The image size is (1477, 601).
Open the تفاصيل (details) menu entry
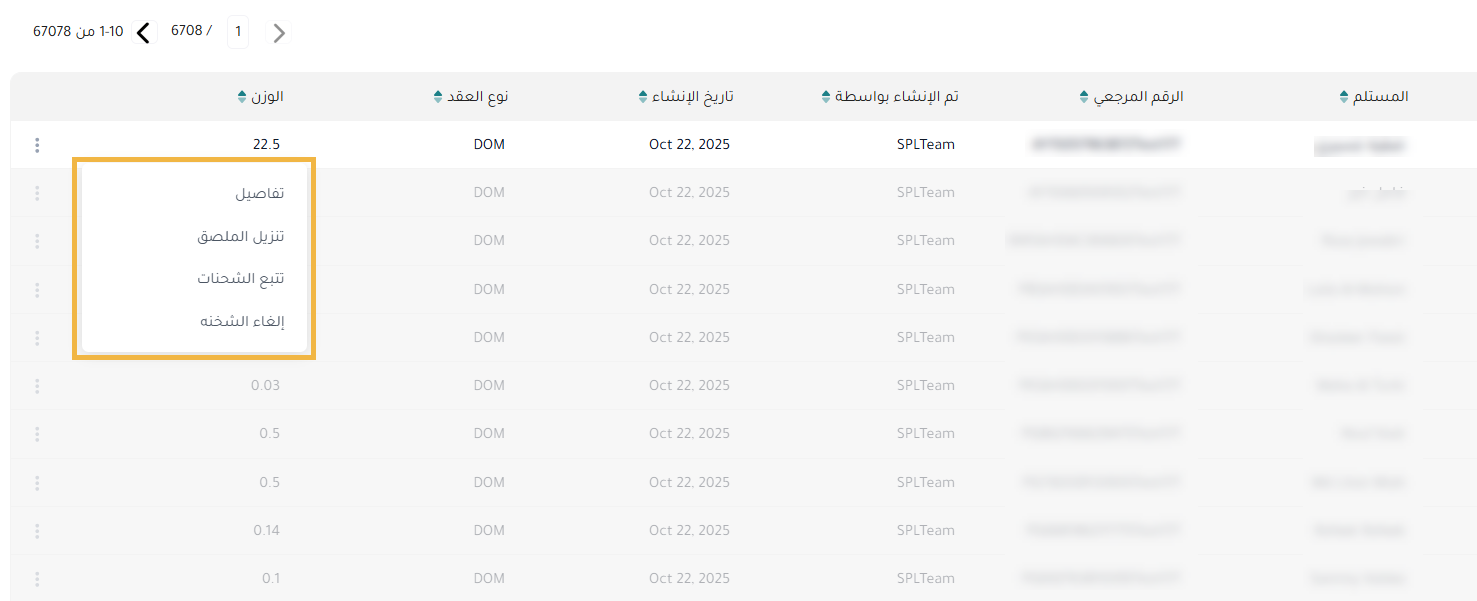click(259, 193)
